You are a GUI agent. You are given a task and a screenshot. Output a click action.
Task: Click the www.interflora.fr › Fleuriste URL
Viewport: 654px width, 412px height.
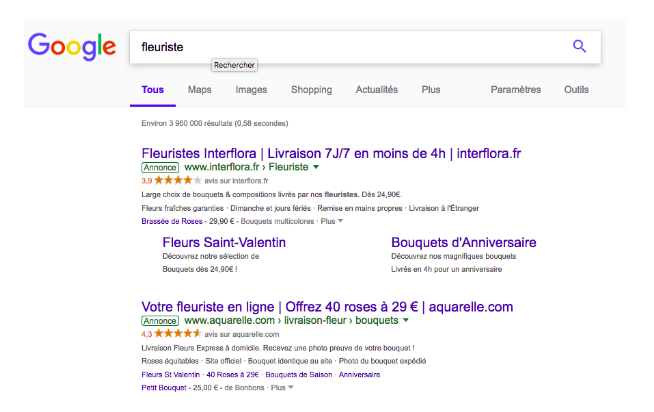click(x=247, y=167)
